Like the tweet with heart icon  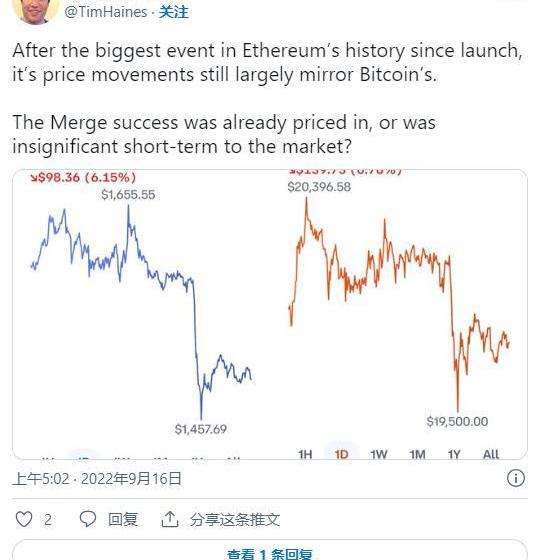coord(24,519)
